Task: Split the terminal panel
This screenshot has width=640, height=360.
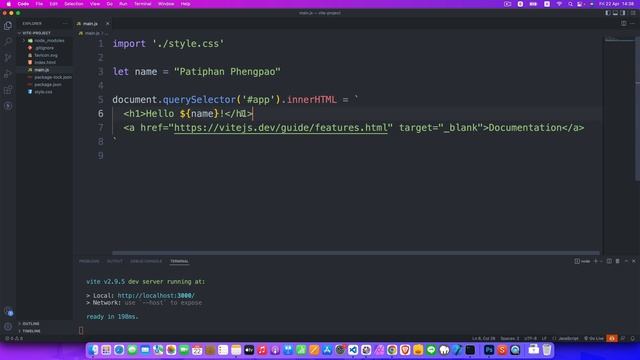Action: (609, 261)
